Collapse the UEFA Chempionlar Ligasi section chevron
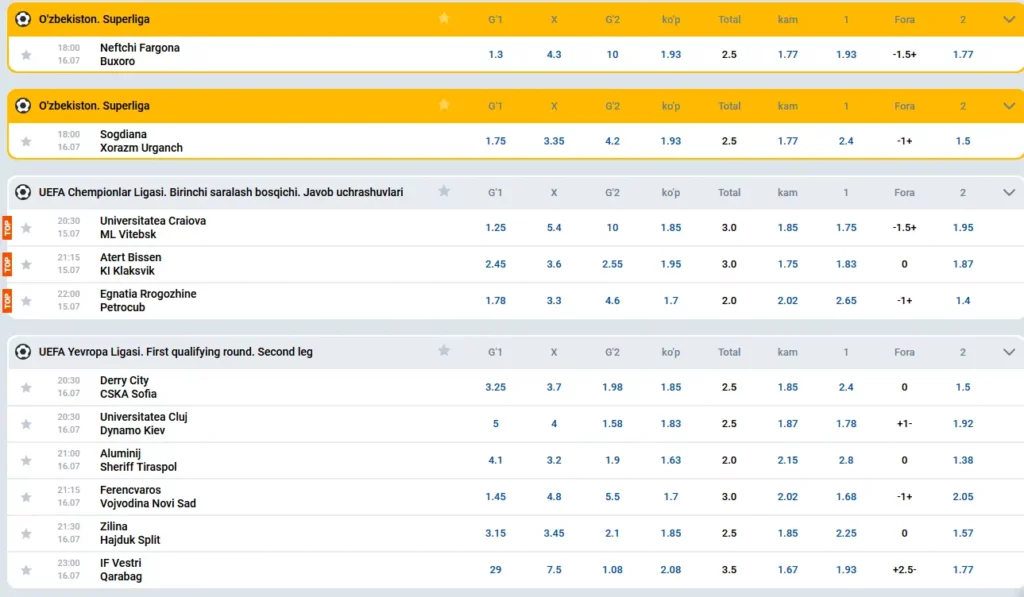Screen dimensions: 1024x597 [x=1009, y=192]
